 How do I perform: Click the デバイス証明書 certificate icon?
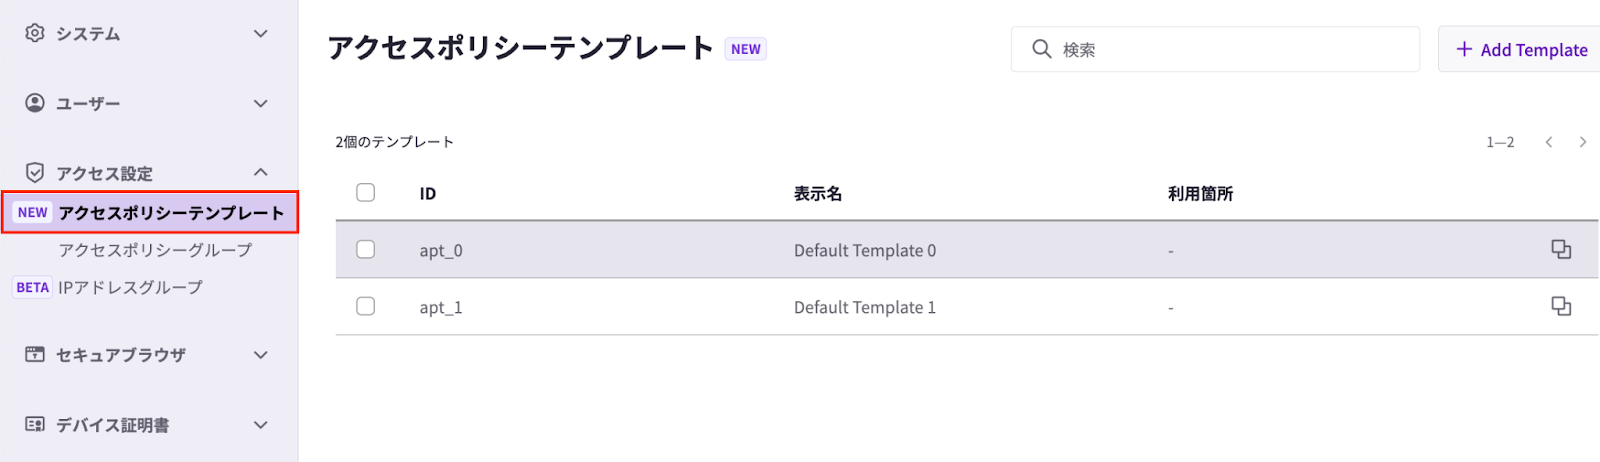click(35, 424)
